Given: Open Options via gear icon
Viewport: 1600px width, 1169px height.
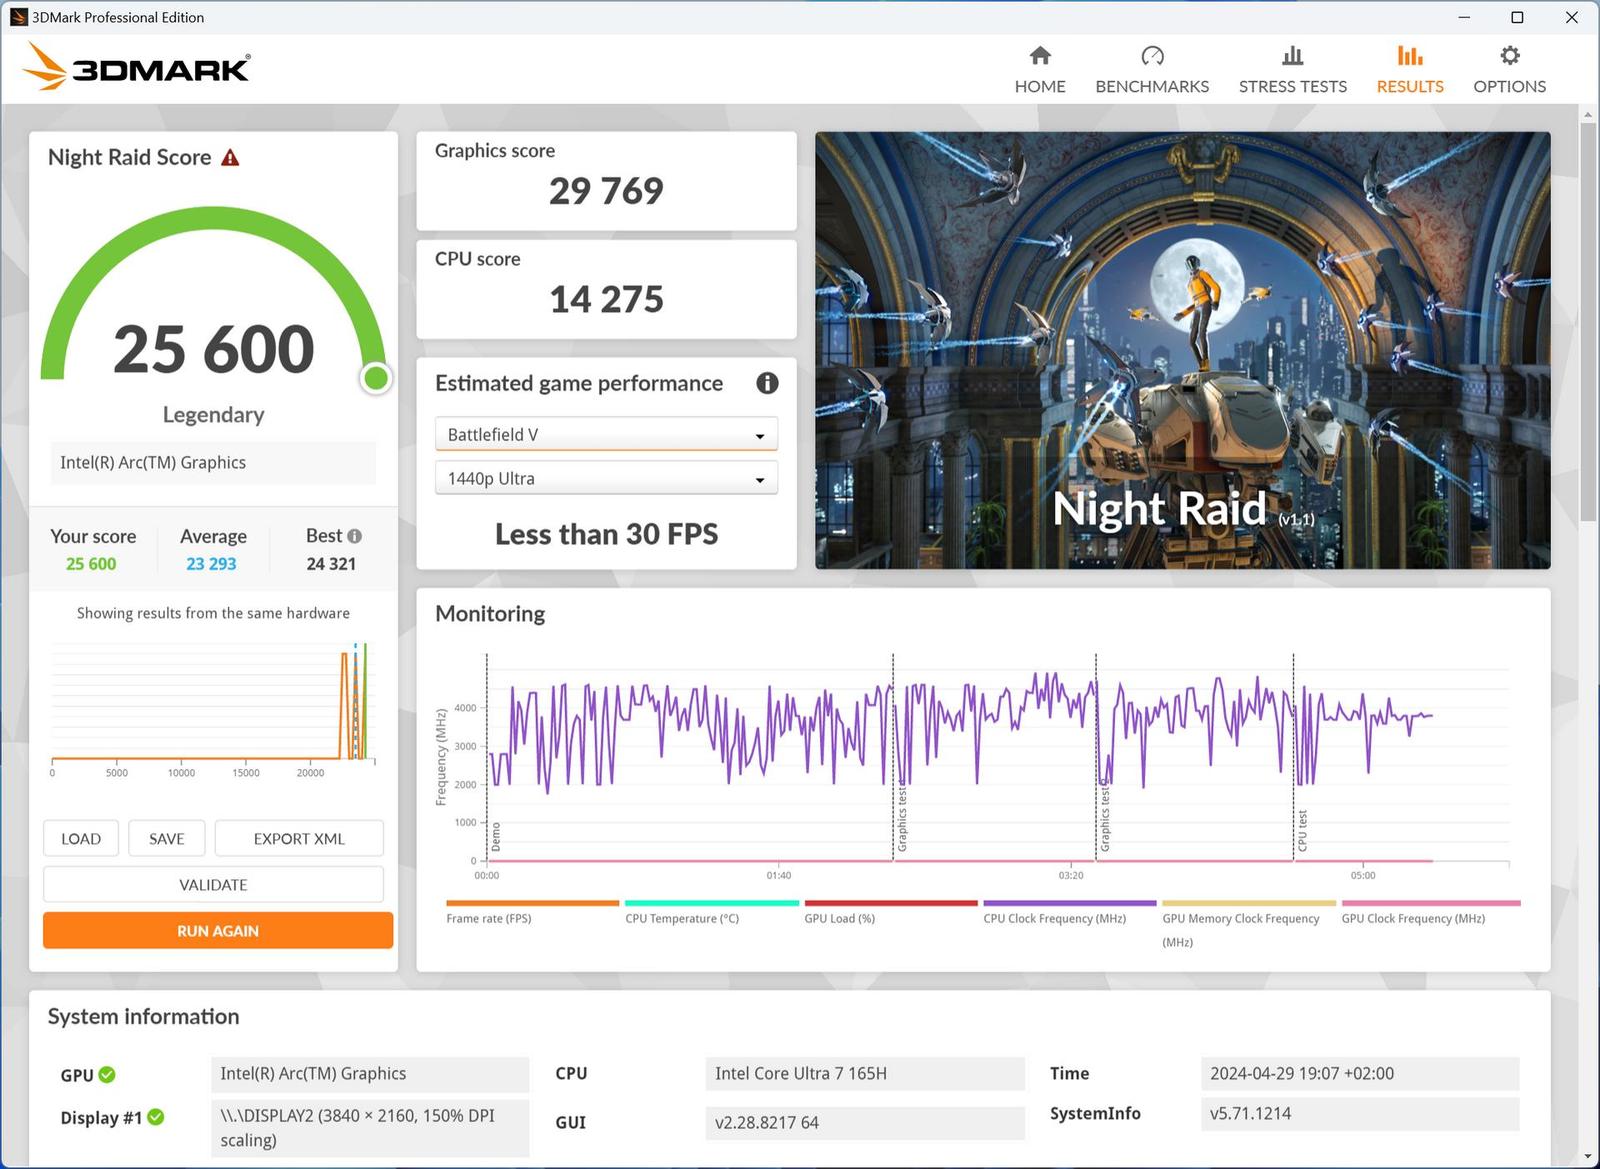Looking at the screenshot, I should coord(1510,55).
